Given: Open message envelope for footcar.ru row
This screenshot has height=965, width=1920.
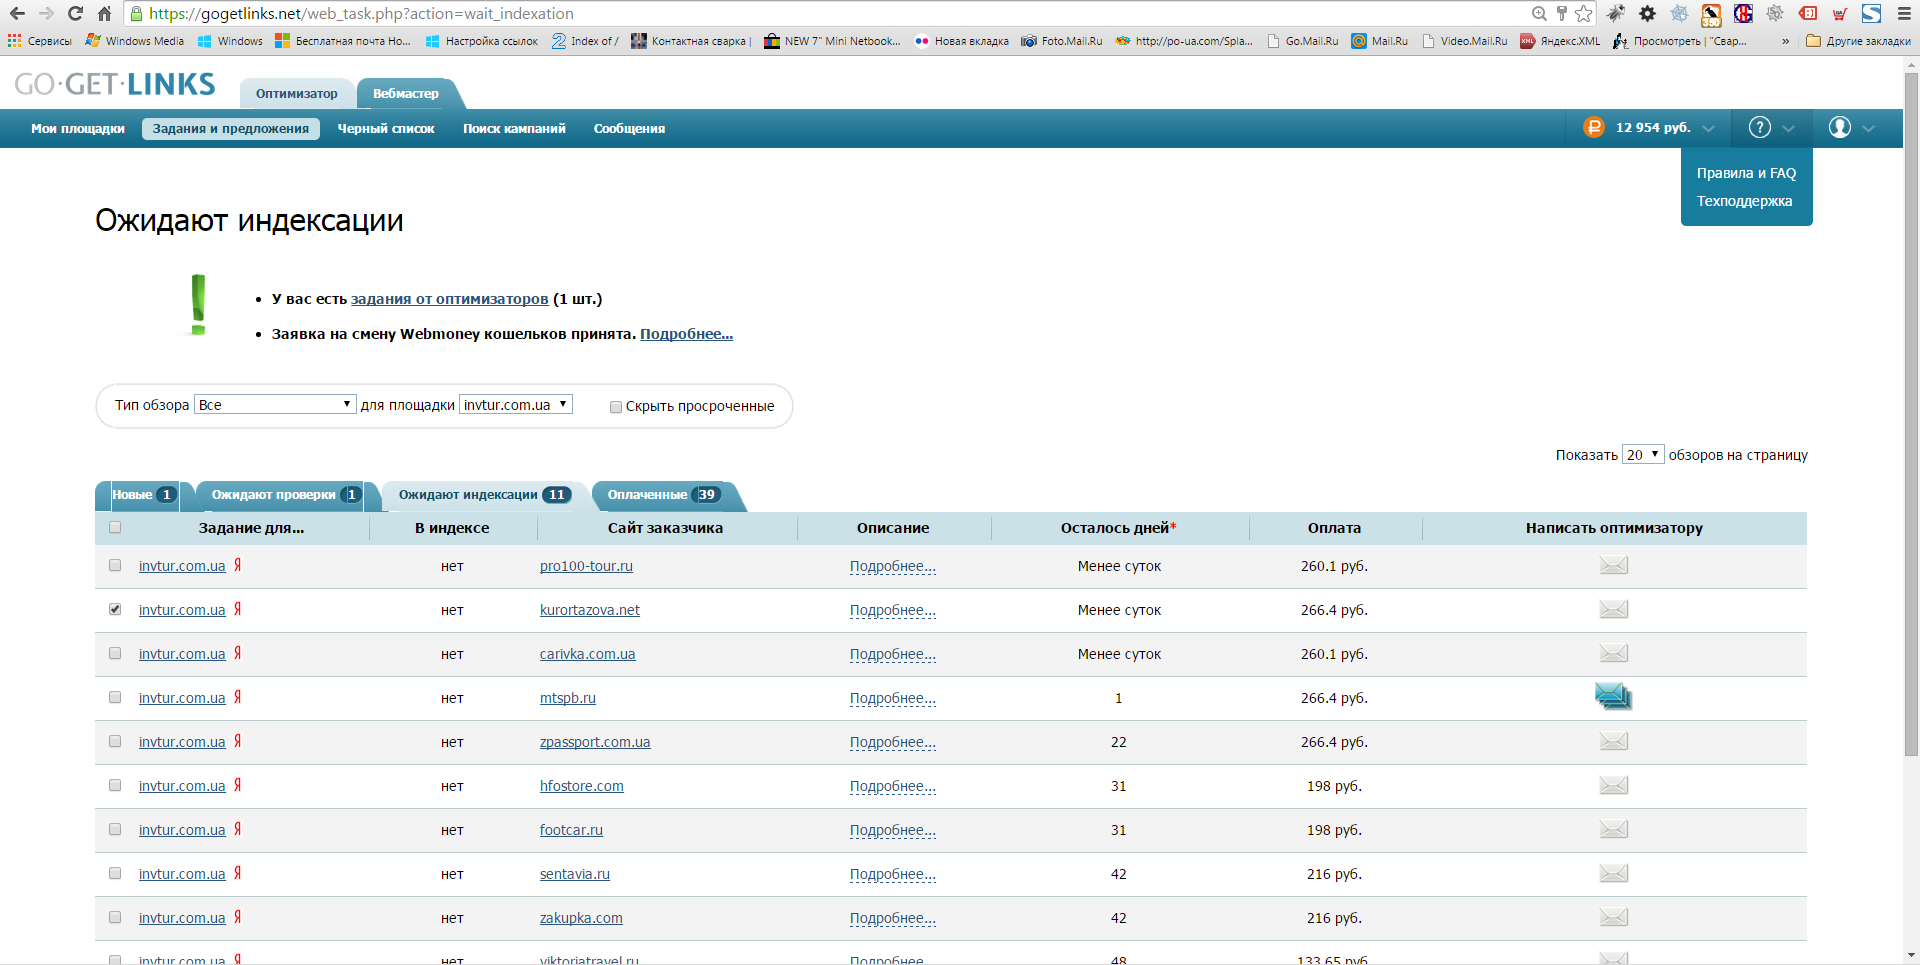Looking at the screenshot, I should point(1613,830).
